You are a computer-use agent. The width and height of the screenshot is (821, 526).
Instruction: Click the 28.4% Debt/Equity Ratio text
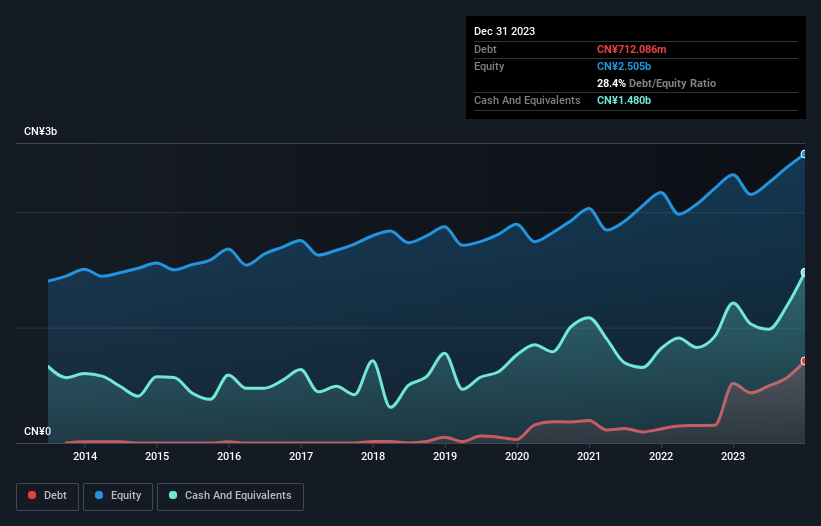point(656,83)
